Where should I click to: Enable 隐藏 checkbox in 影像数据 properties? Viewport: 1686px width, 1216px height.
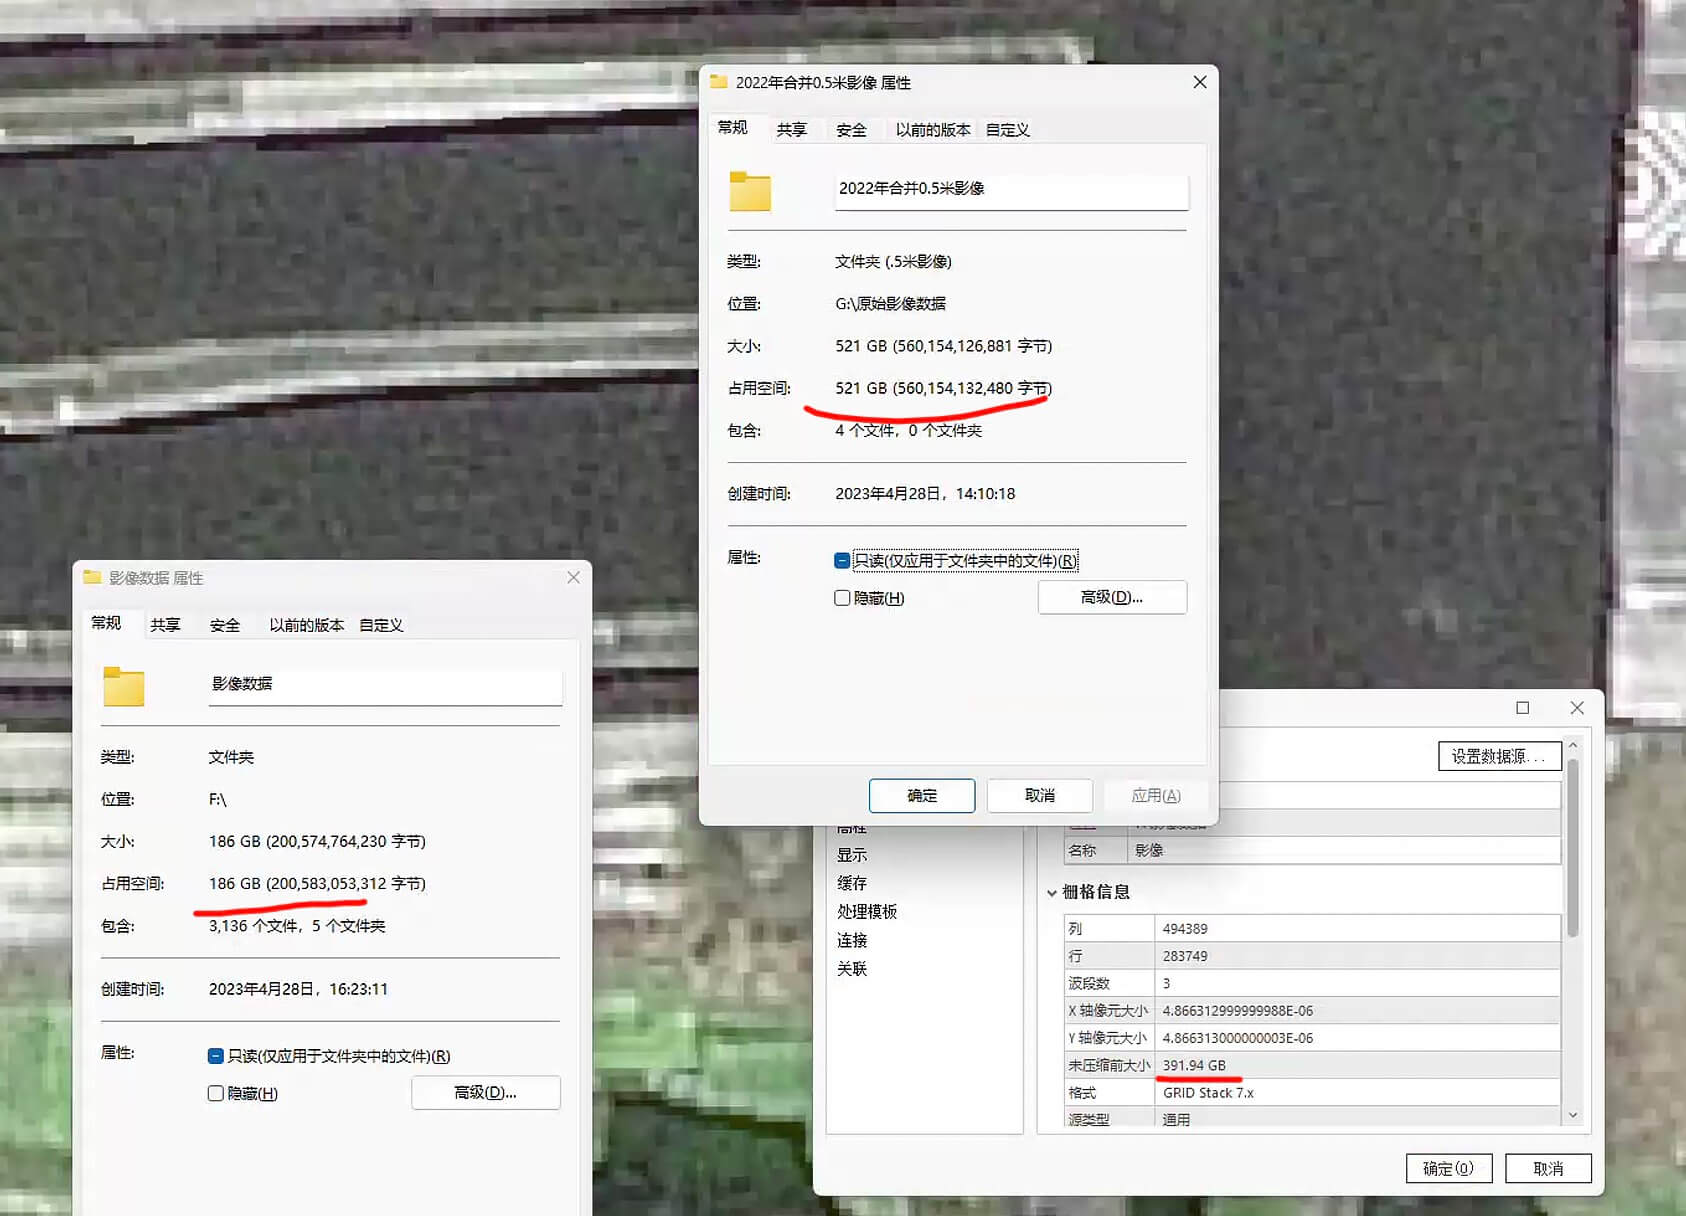[x=216, y=1093]
